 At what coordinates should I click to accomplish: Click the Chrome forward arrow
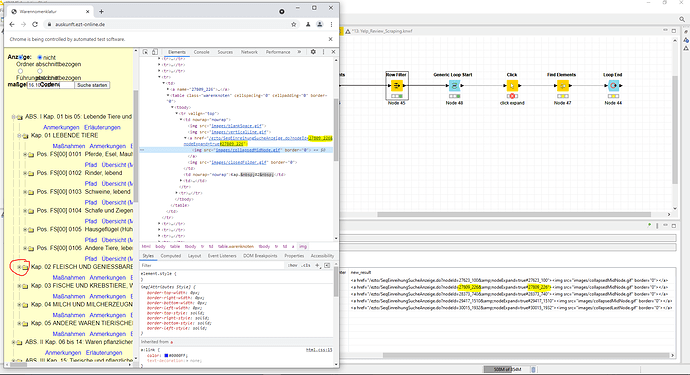click(x=23, y=24)
